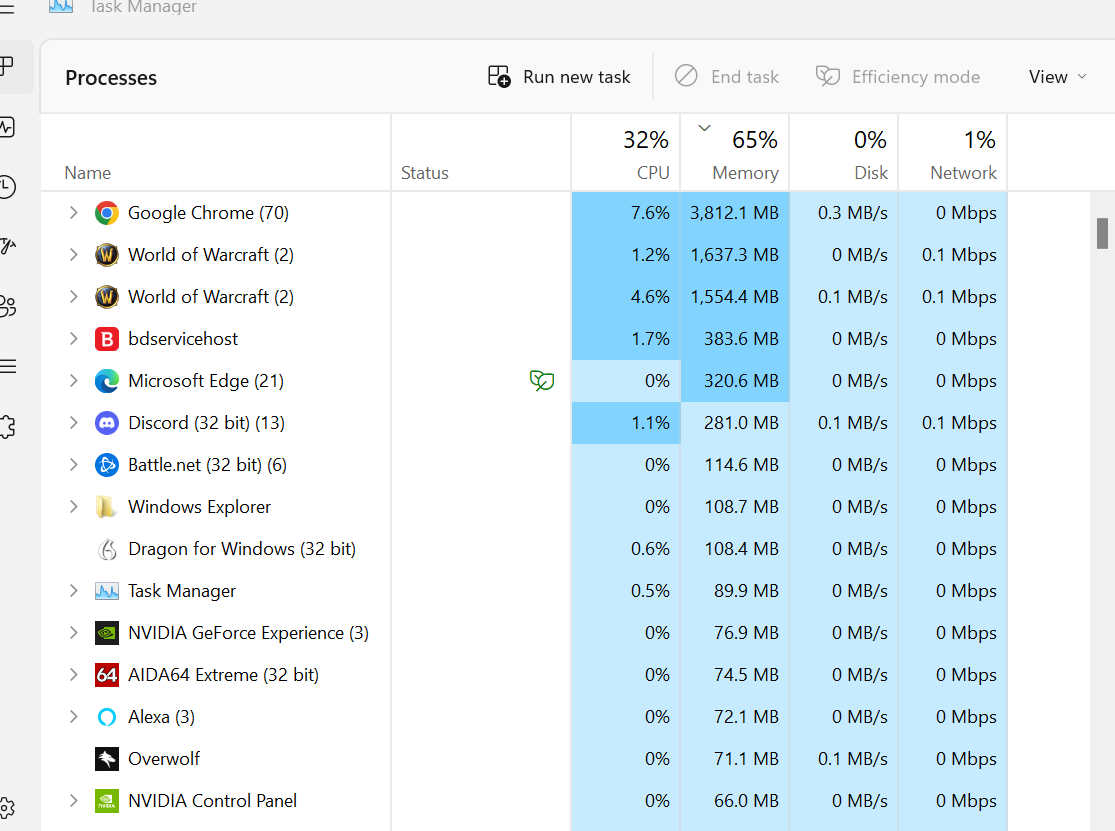Viewport: 1115px width, 831px height.
Task: Click the 383.6 MB memory cell
Action: tap(735, 338)
